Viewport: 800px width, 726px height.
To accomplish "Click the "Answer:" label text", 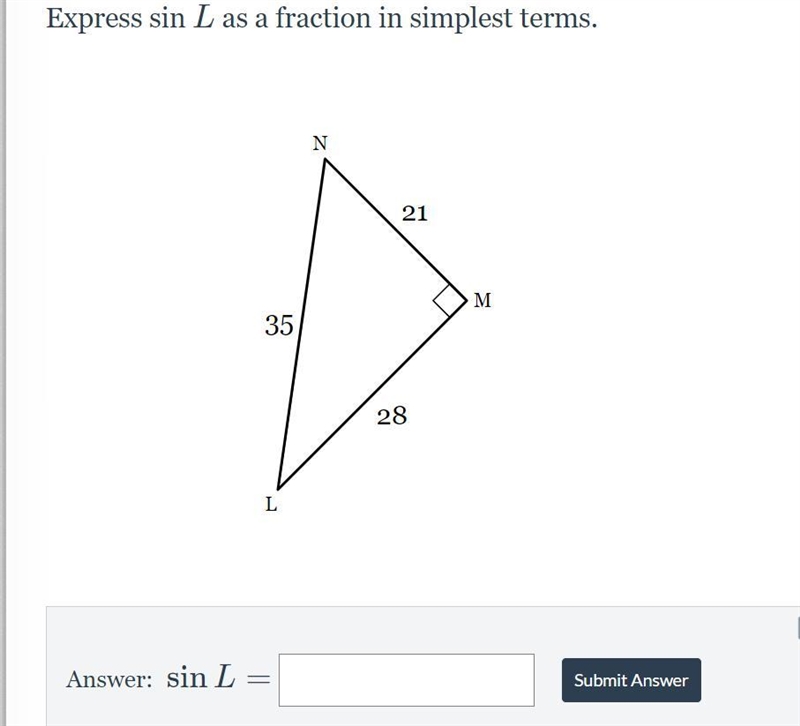I will click(109, 680).
